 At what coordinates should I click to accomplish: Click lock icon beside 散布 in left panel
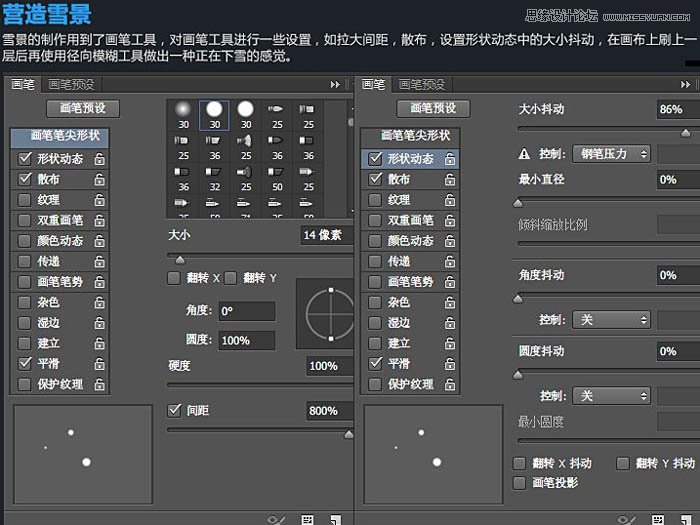click(x=100, y=179)
